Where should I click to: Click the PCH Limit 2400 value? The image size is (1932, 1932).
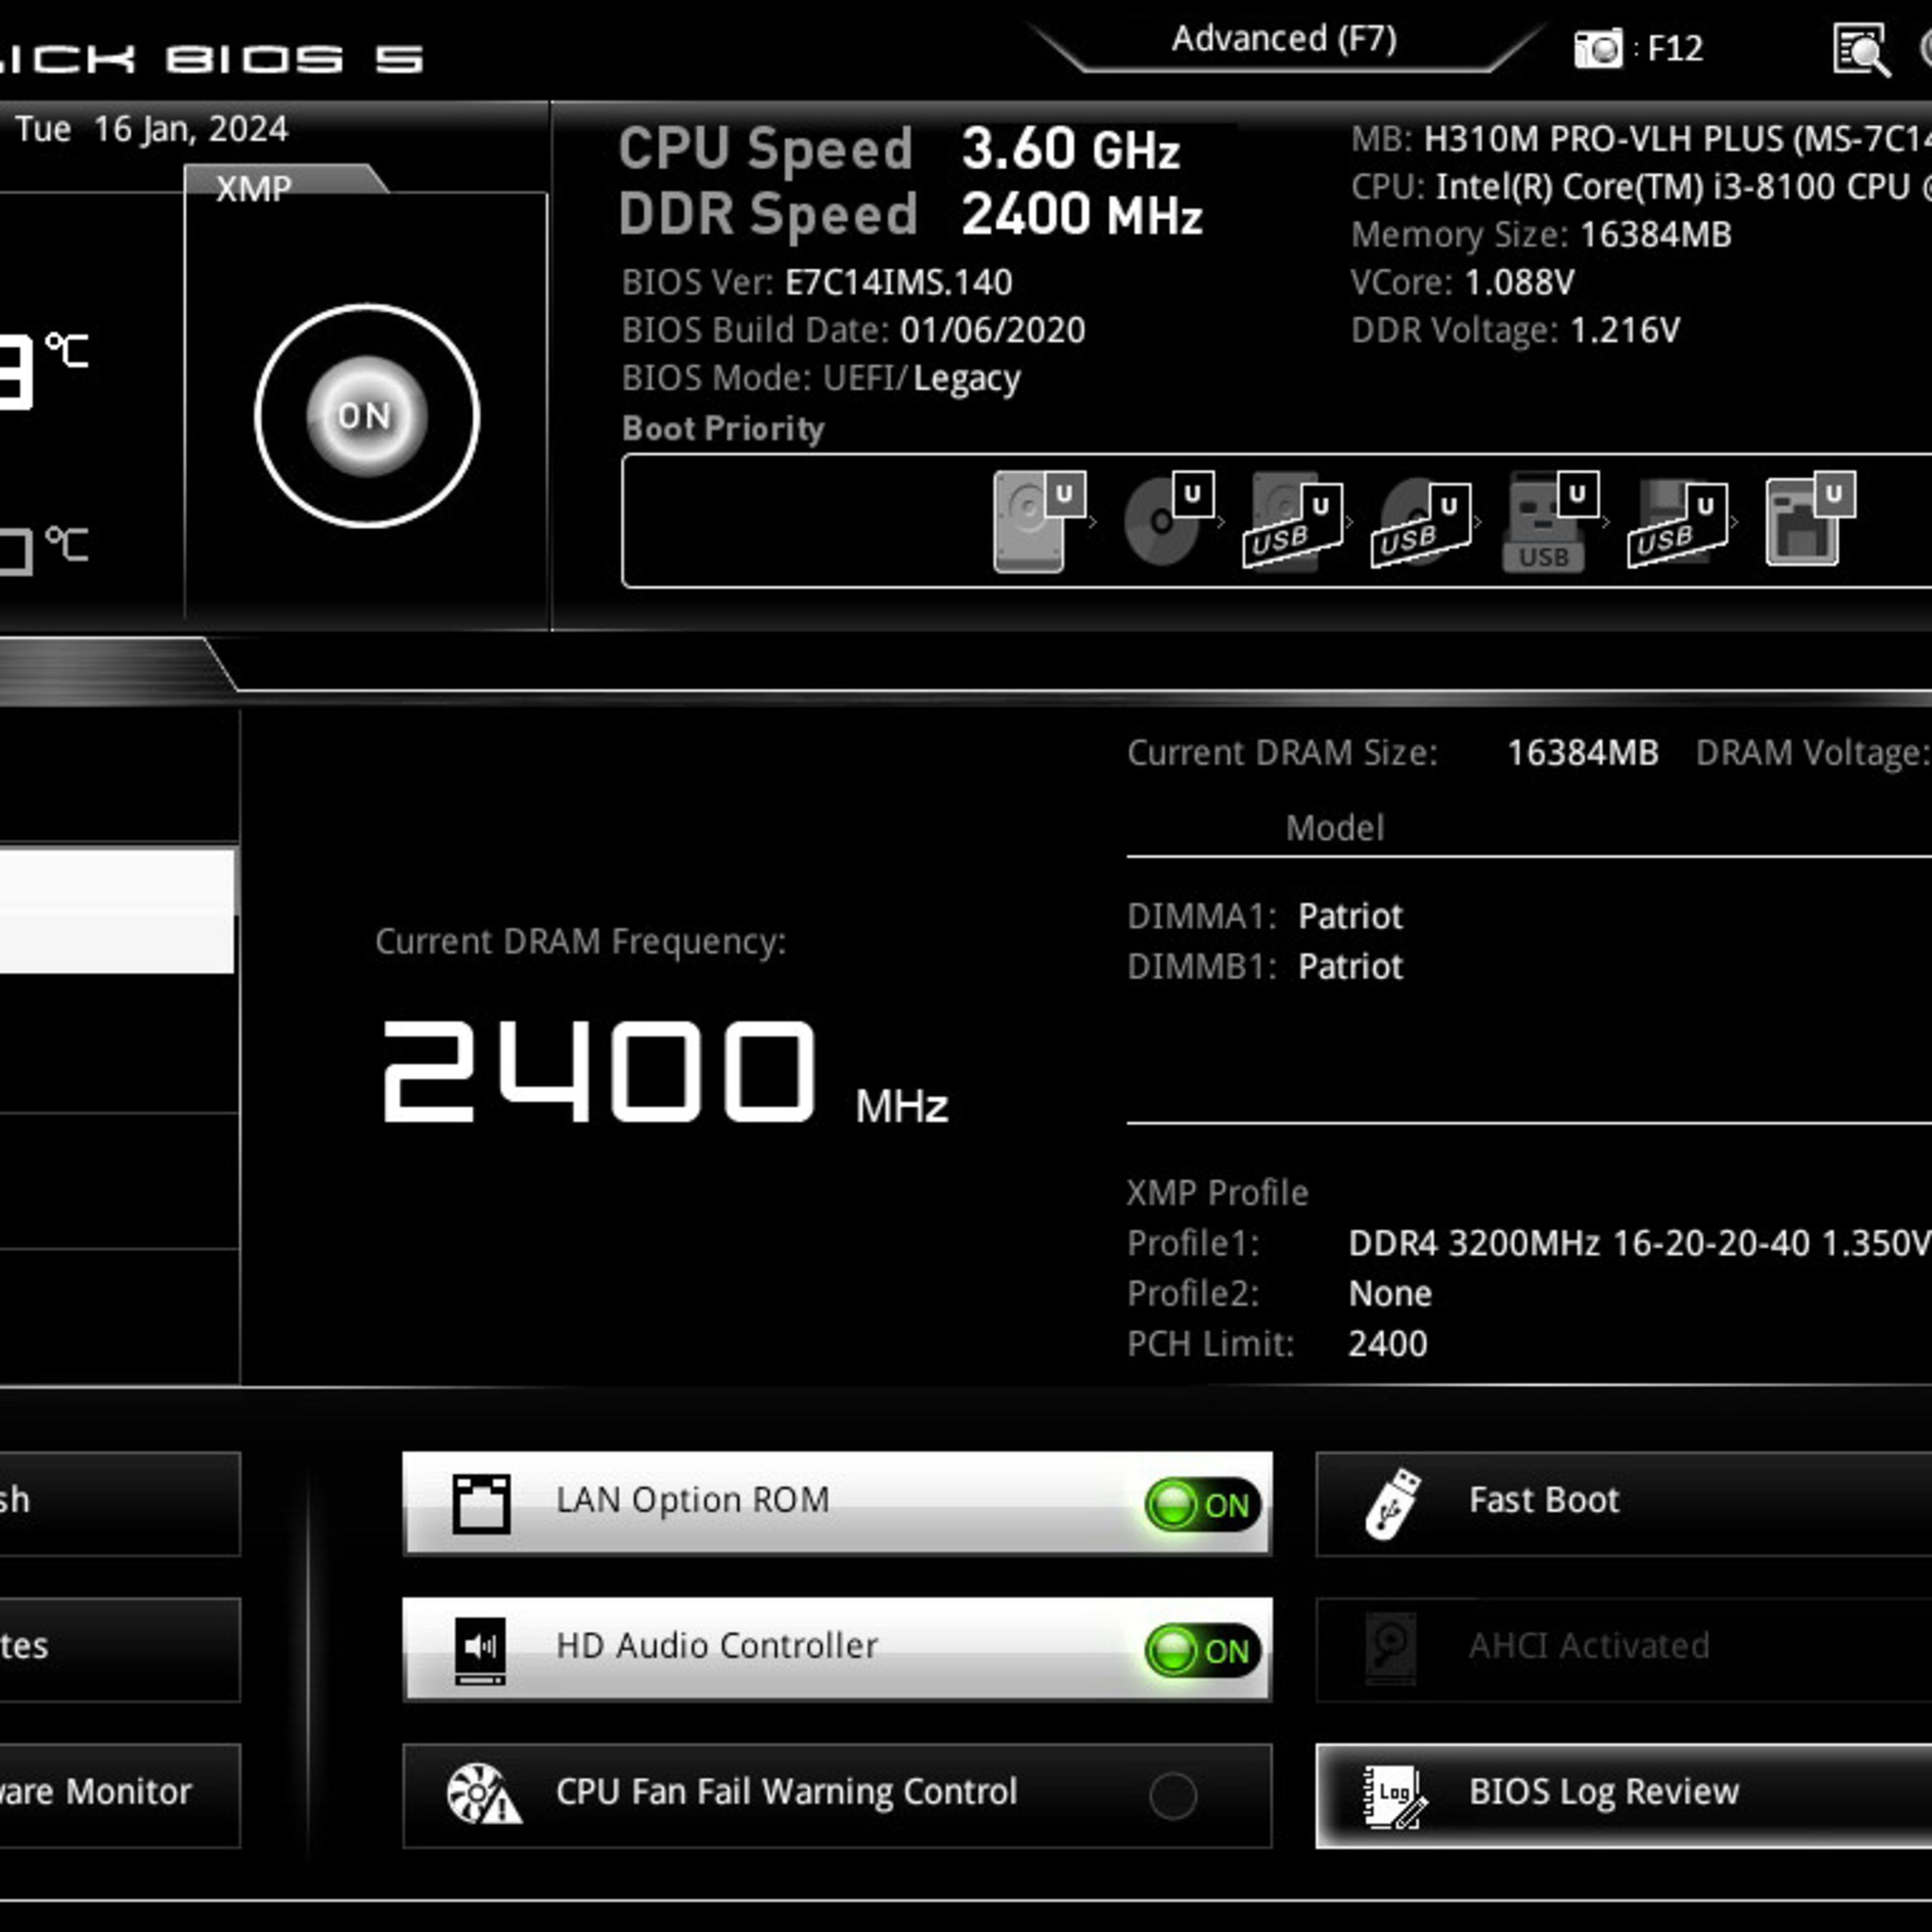pyautogui.click(x=1387, y=1343)
